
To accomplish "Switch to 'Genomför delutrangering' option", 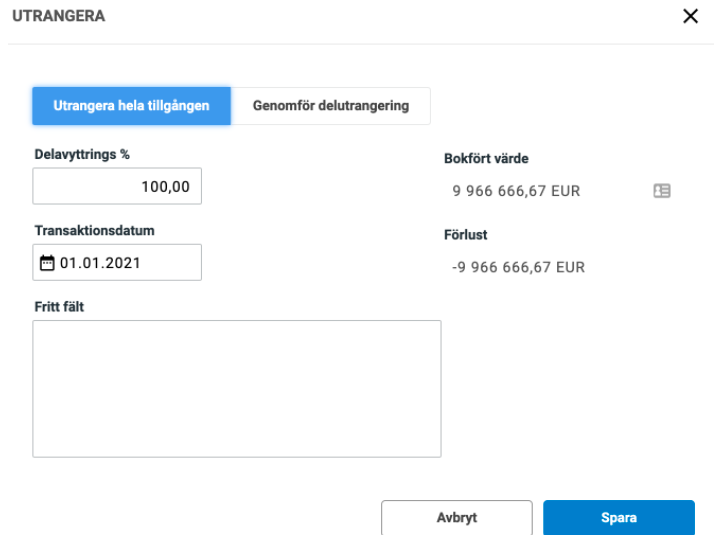I will pos(331,106).
